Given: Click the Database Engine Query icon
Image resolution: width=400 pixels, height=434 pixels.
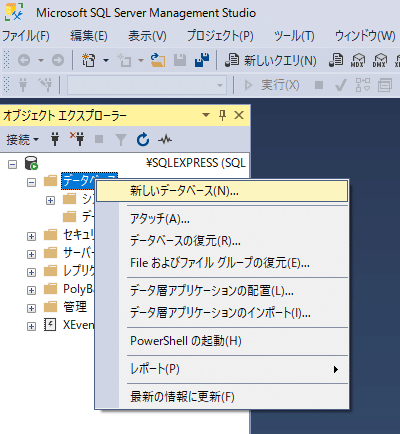Looking at the screenshot, I should (336, 60).
